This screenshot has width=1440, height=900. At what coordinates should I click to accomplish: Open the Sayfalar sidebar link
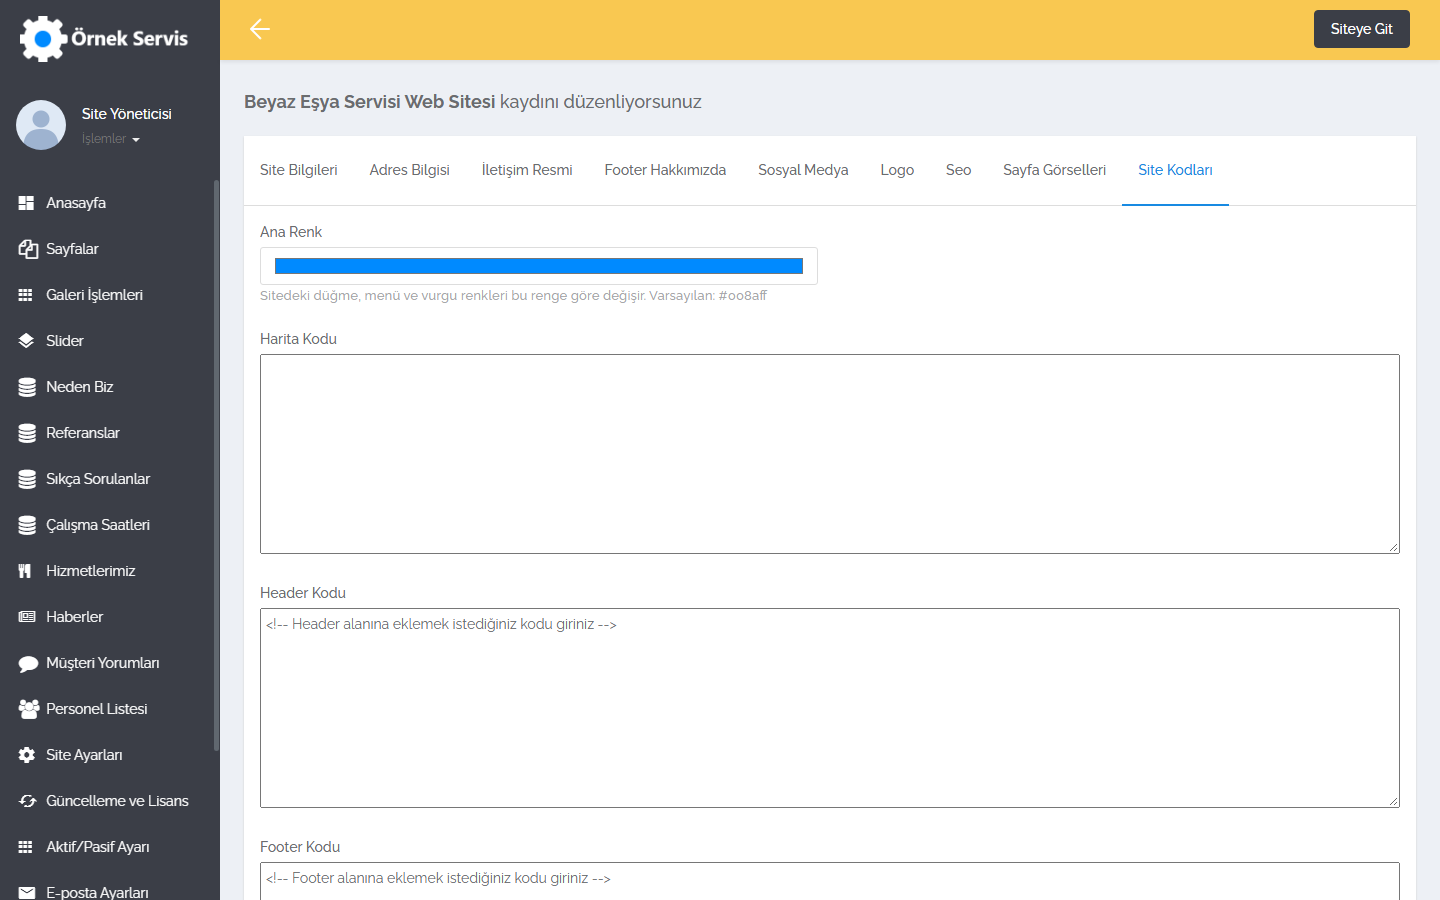click(x=72, y=249)
